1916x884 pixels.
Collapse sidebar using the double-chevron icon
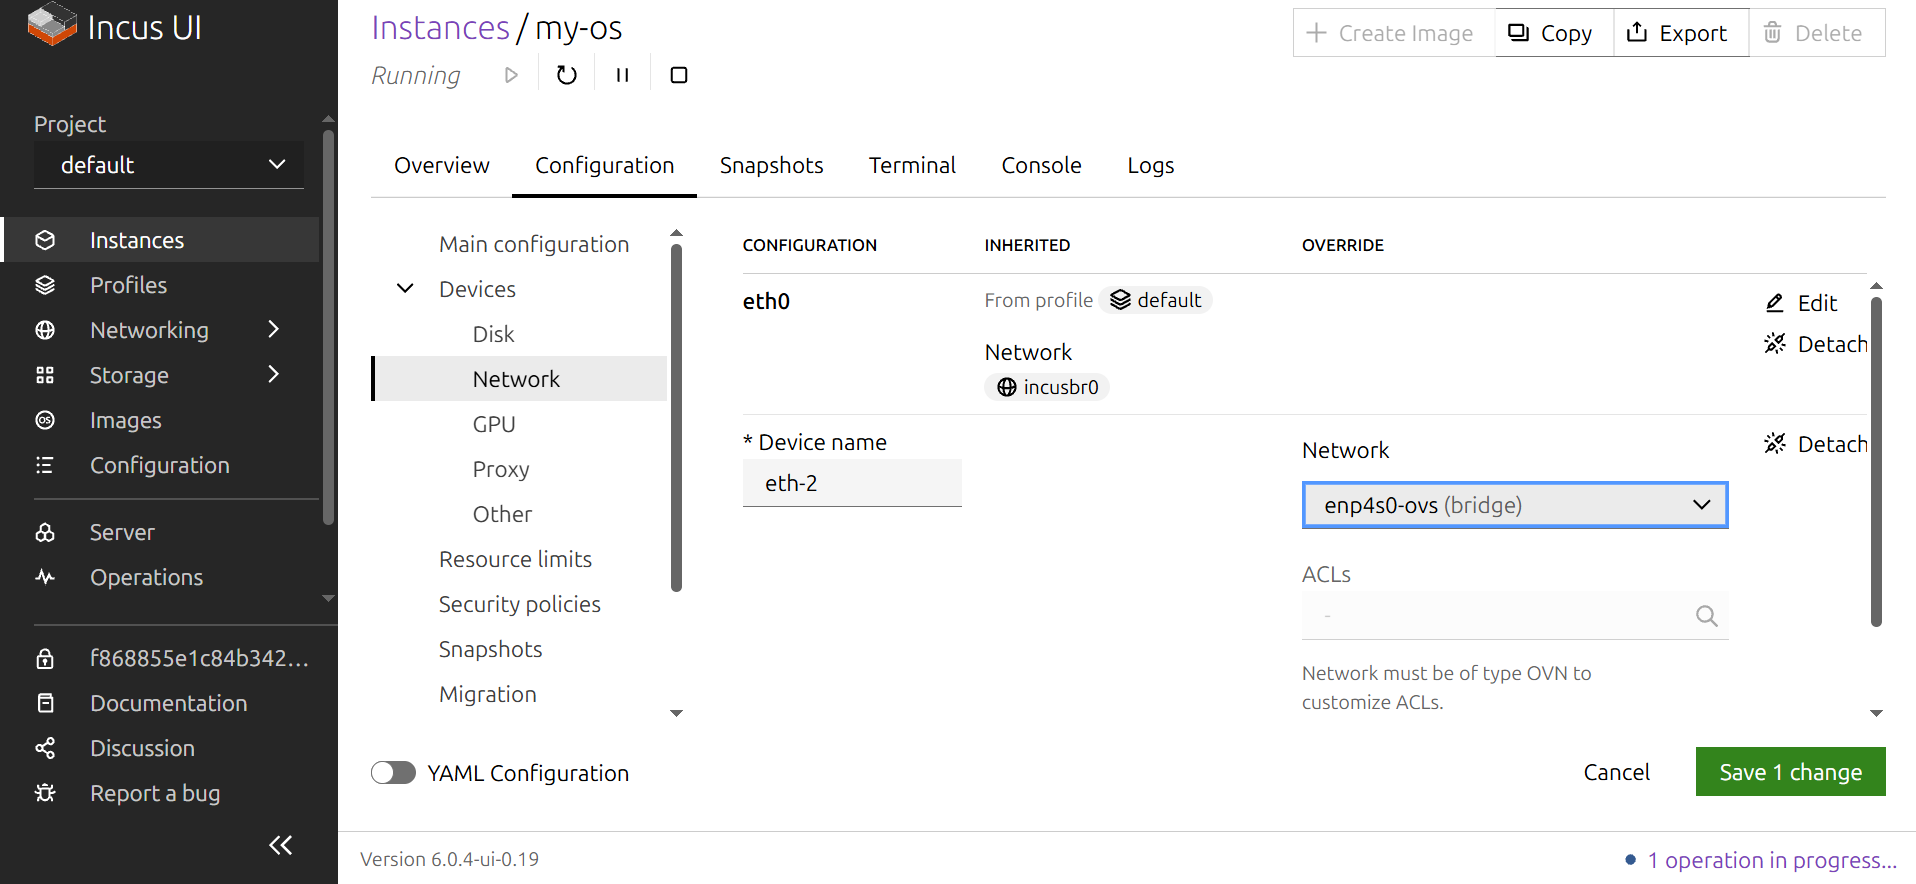point(280,845)
